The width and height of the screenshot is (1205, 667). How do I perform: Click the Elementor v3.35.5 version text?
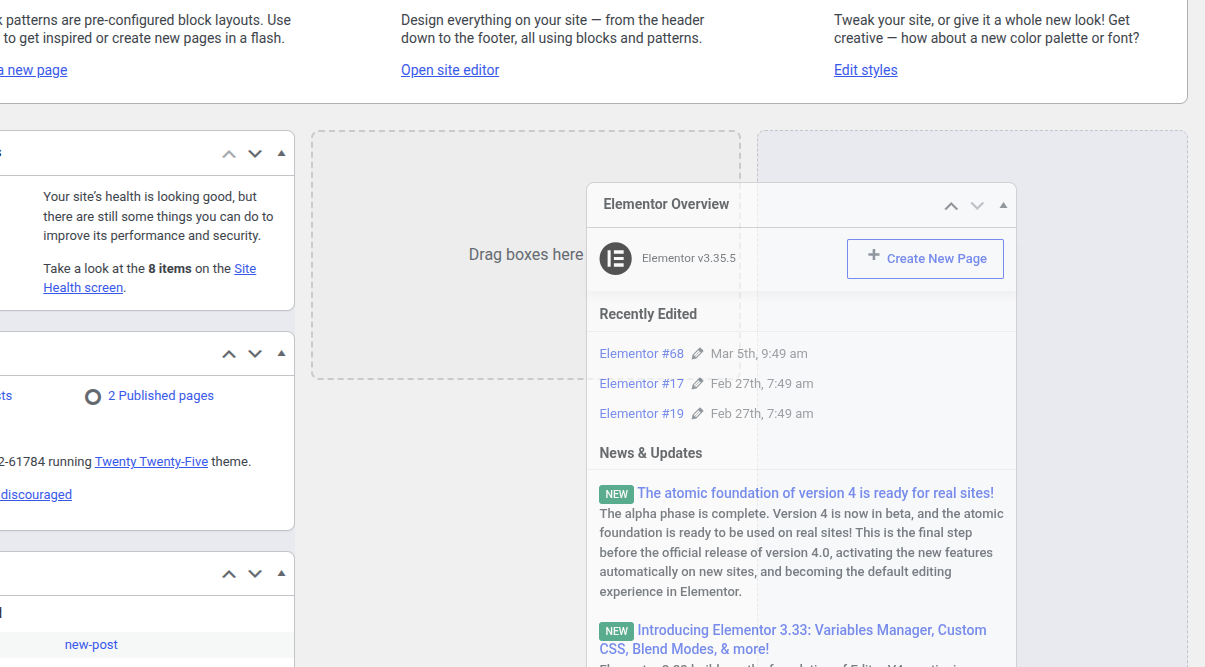click(689, 258)
